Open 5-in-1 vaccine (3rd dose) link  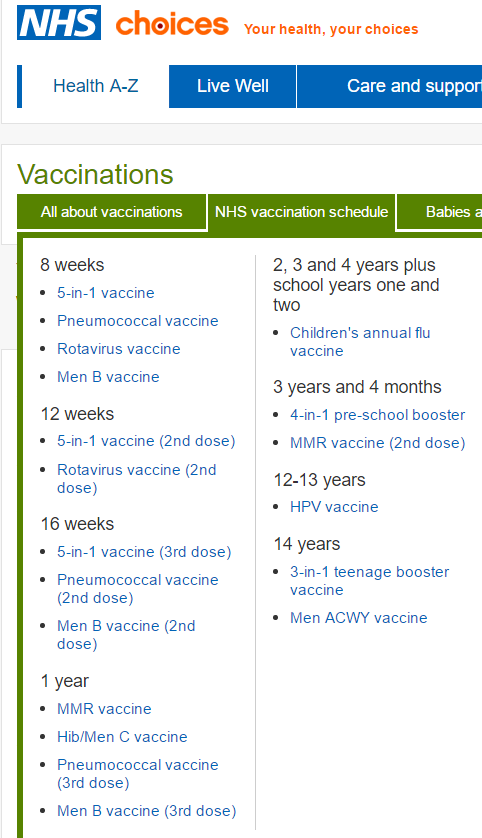coord(144,552)
